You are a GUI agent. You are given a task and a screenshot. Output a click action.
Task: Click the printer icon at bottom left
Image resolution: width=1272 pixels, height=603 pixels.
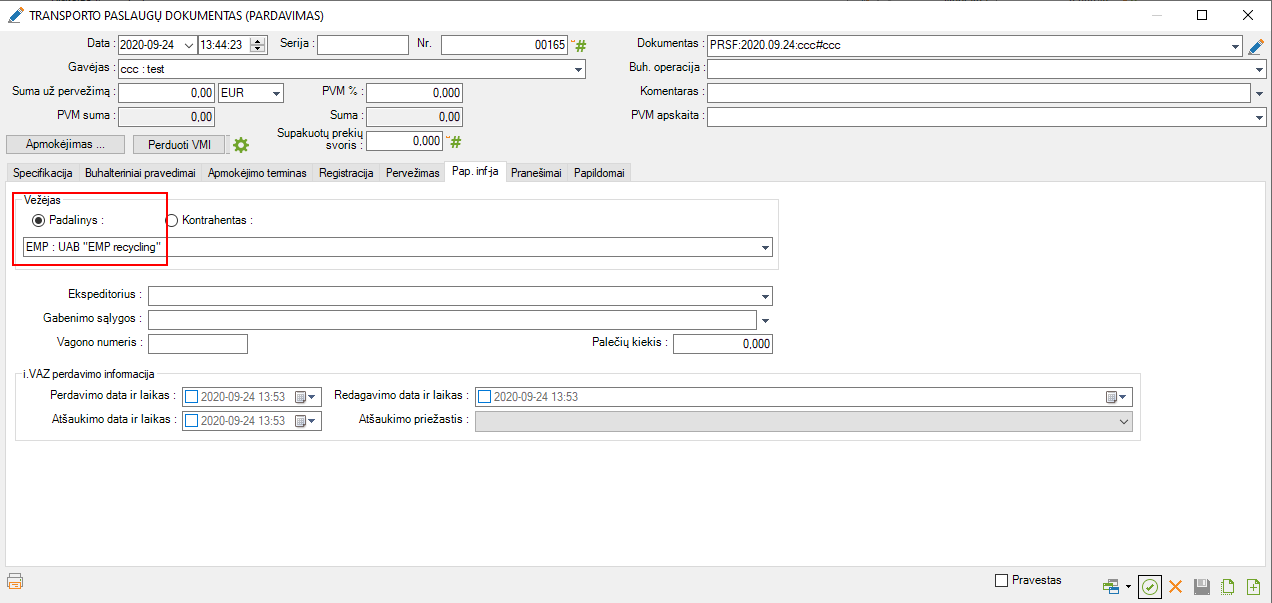[x=14, y=581]
